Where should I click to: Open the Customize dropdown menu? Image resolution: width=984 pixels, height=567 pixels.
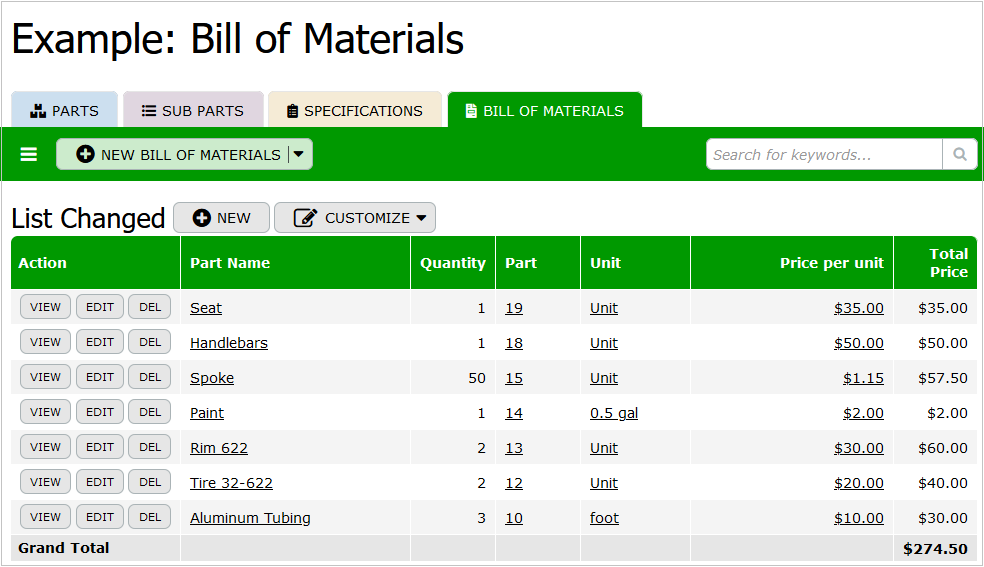420,218
